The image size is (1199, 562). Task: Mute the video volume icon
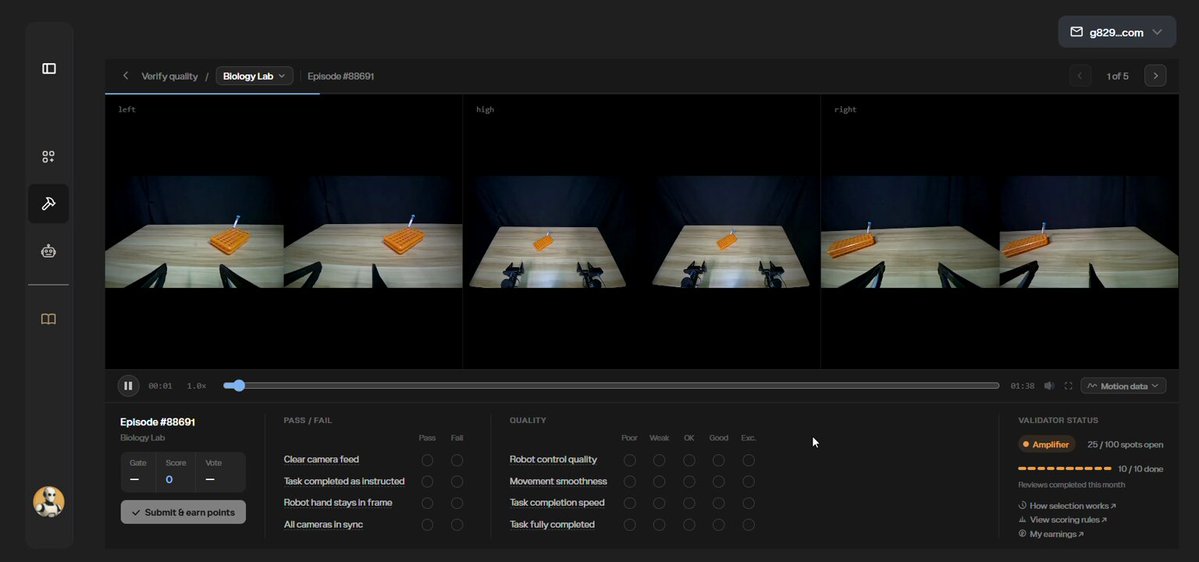1049,386
